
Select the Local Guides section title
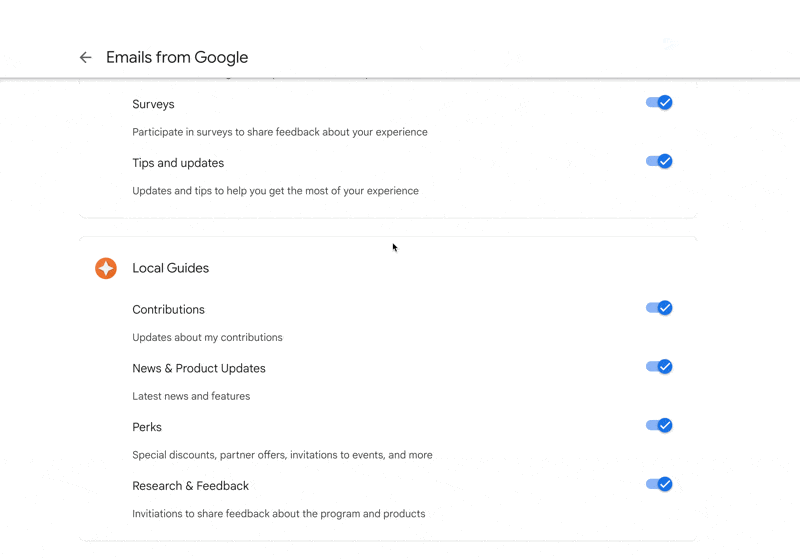[x=170, y=268]
